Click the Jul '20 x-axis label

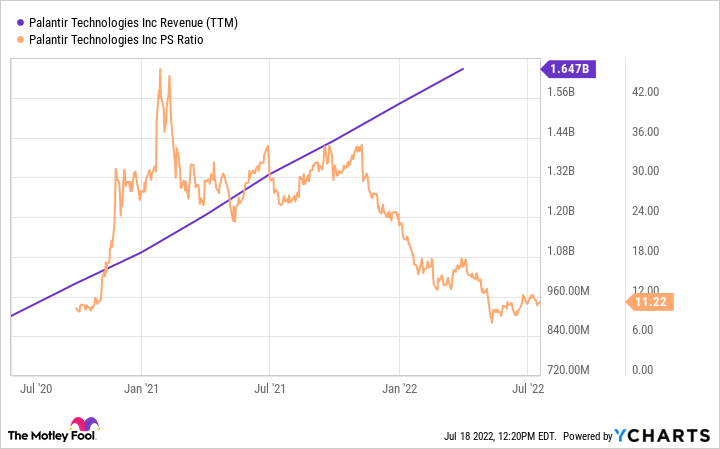coord(36,389)
